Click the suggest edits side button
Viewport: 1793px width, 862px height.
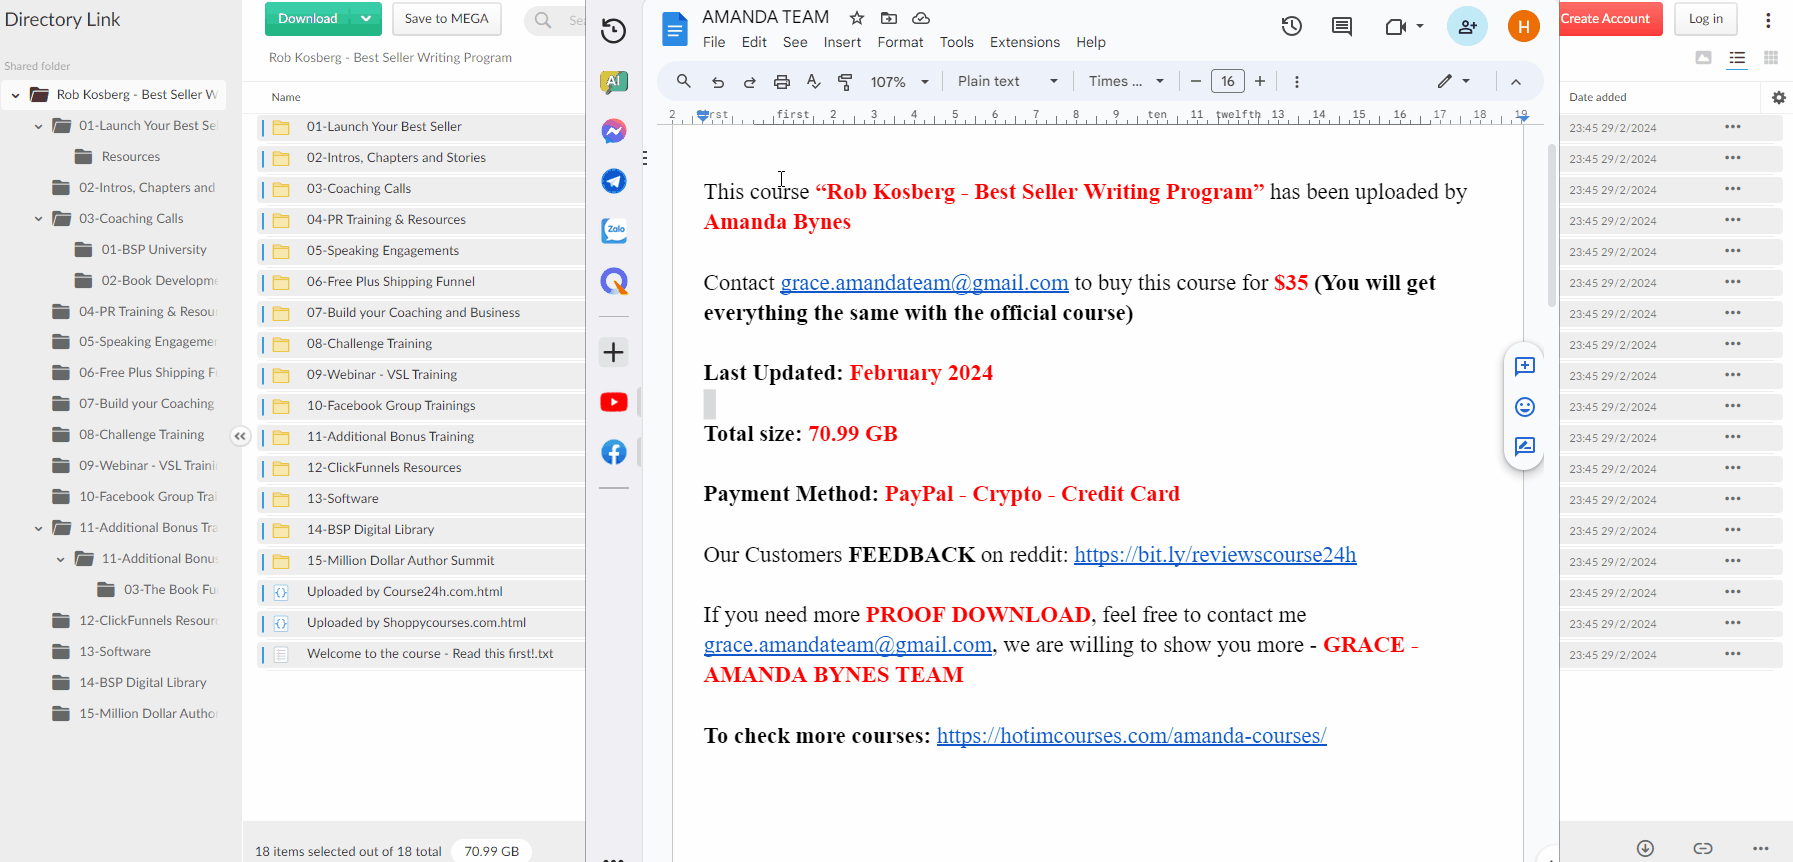coord(1524,446)
